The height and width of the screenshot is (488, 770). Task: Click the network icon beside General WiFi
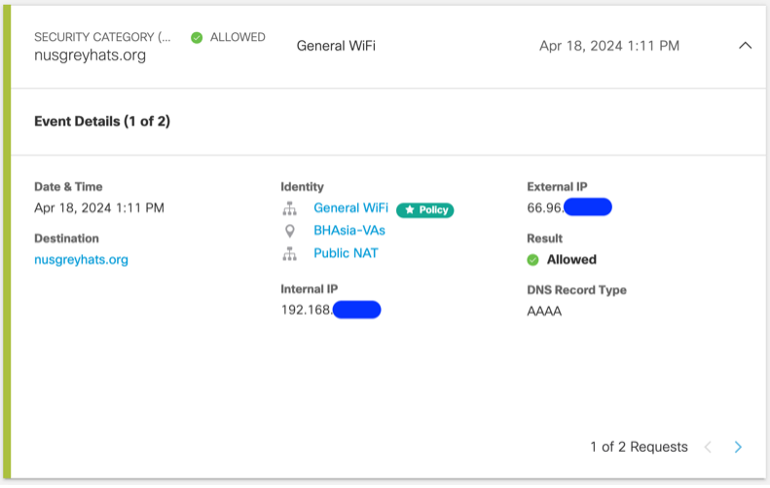pos(290,209)
